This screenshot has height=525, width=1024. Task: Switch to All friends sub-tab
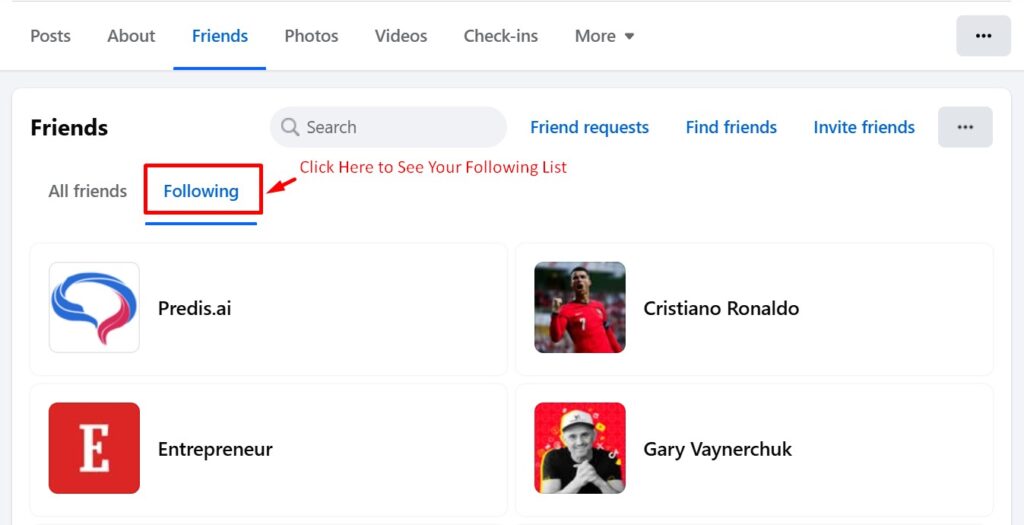coord(88,191)
